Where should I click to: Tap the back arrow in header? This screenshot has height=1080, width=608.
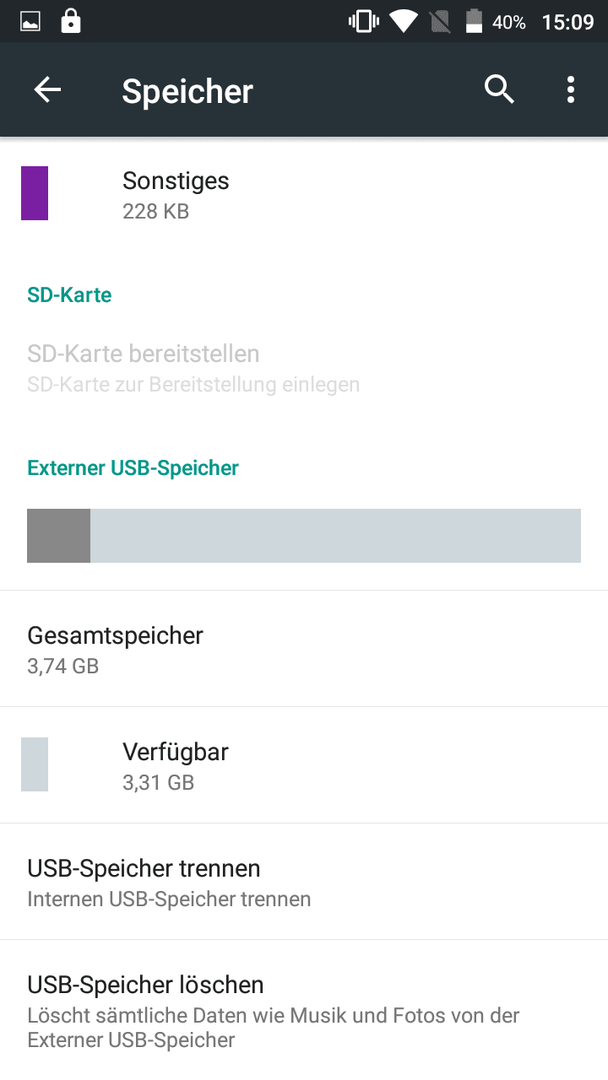pos(48,90)
